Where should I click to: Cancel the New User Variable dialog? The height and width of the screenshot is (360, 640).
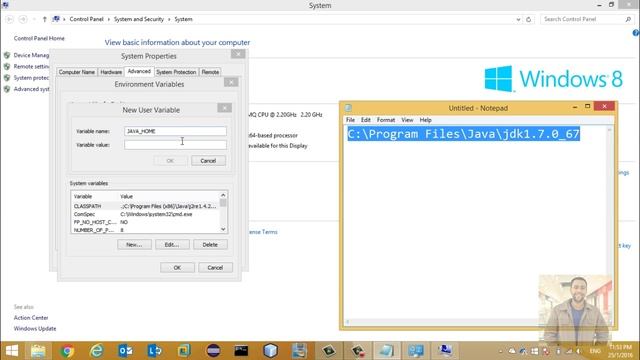click(208, 161)
